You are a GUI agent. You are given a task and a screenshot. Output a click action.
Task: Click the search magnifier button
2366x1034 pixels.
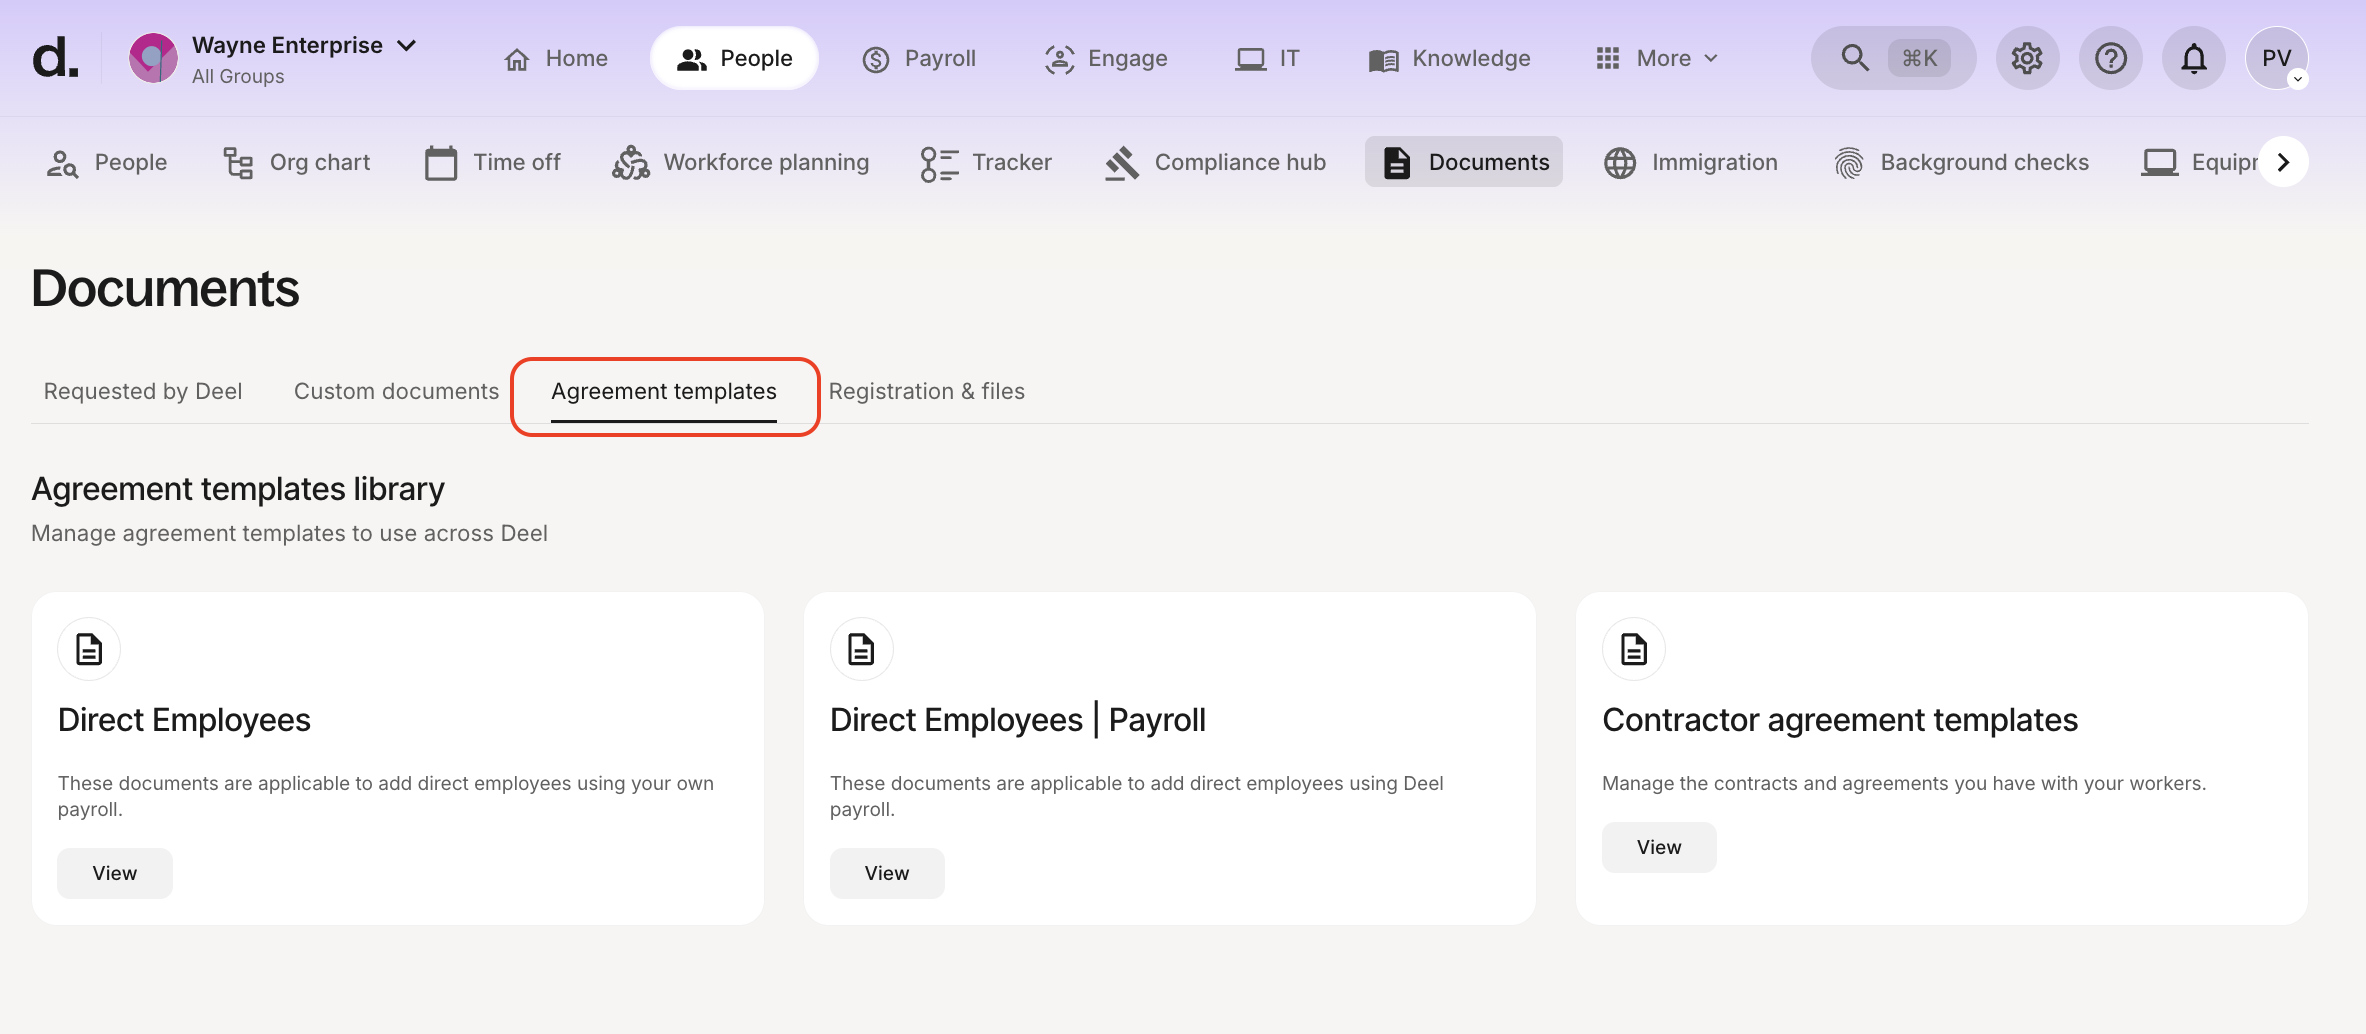click(x=1855, y=58)
